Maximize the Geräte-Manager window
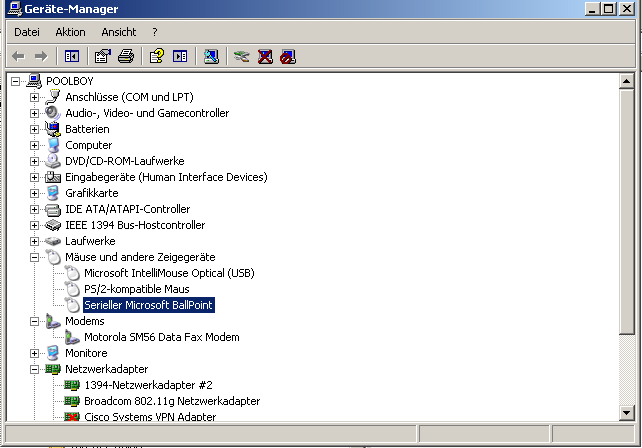This screenshot has height=448, width=642. [x=609, y=9]
